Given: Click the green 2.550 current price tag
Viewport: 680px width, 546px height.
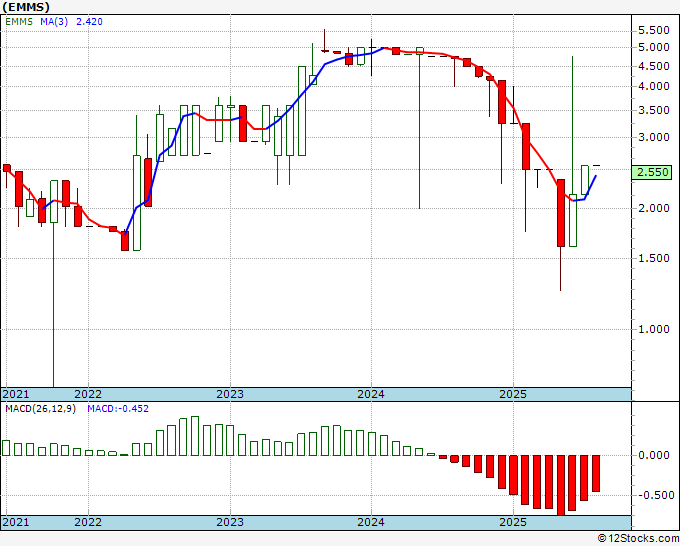Looking at the screenshot, I should pyautogui.click(x=652, y=172).
